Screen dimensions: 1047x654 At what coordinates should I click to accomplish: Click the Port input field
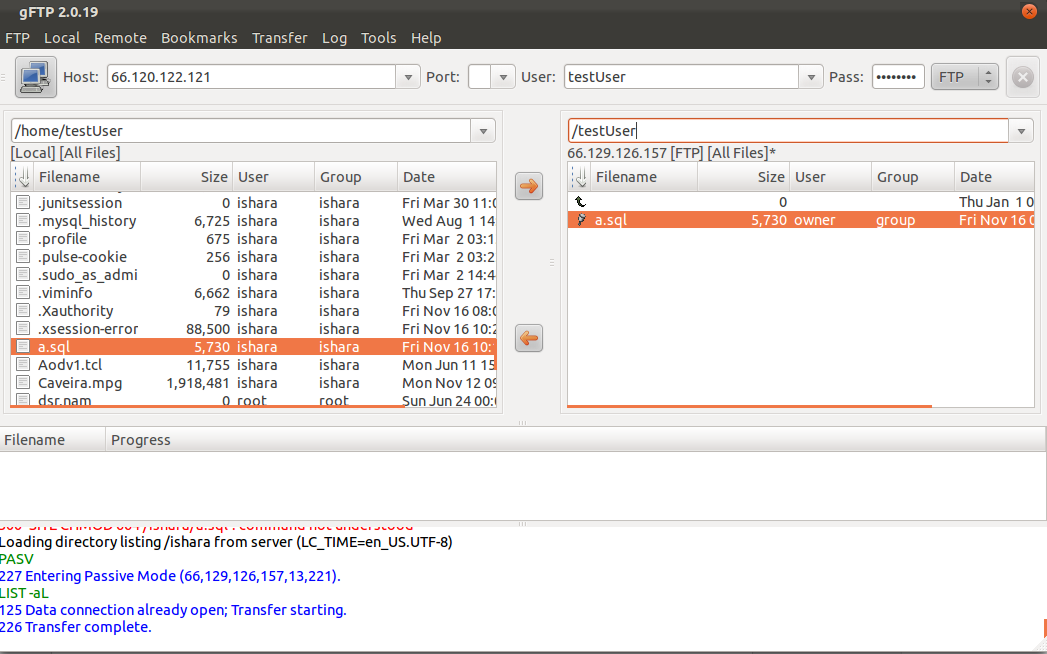click(479, 77)
